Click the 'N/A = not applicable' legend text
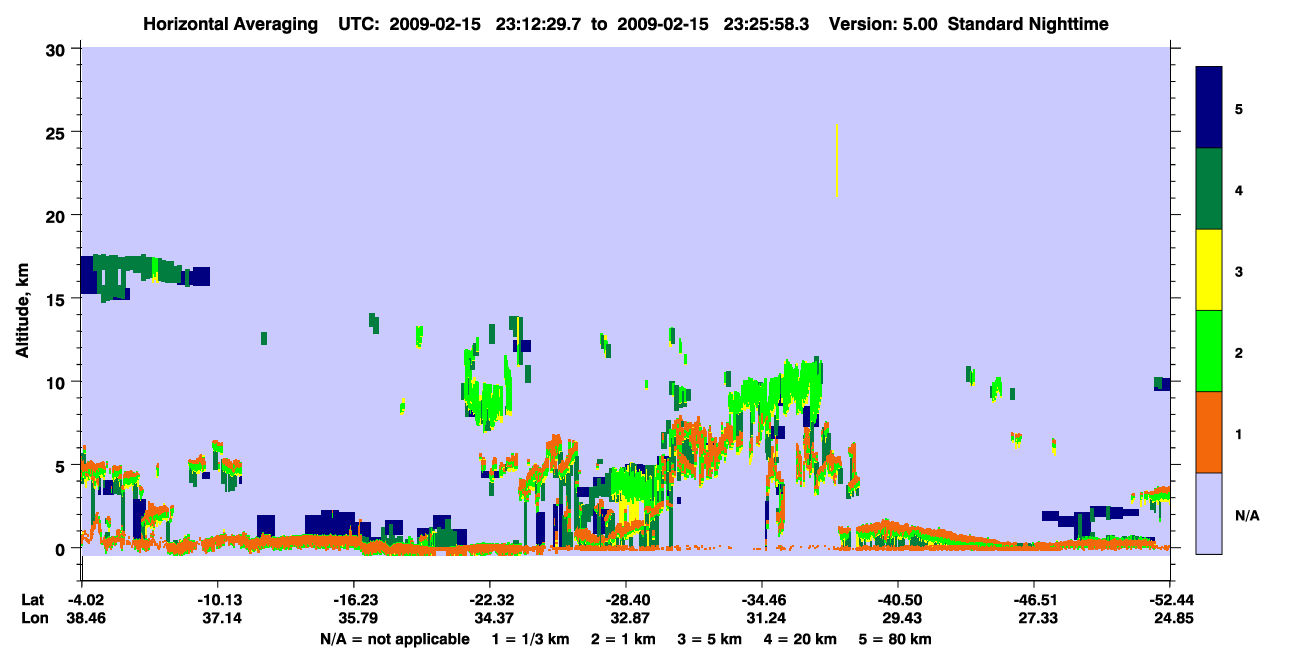Image resolution: width=1300 pixels, height=667 pixels. [x=395, y=639]
